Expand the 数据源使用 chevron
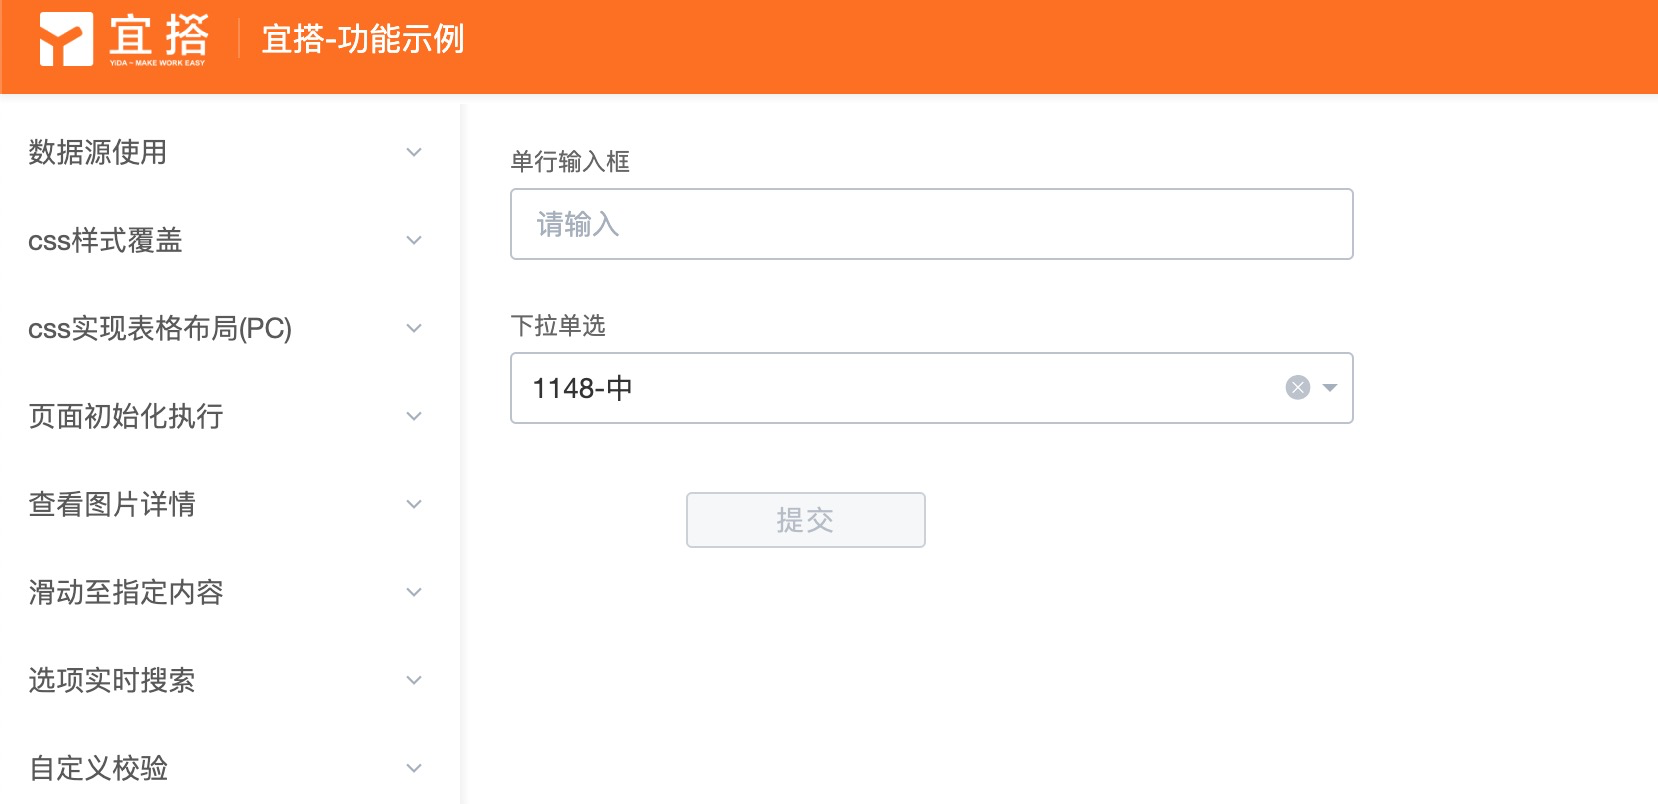Image resolution: width=1658 pixels, height=804 pixels. 414,152
